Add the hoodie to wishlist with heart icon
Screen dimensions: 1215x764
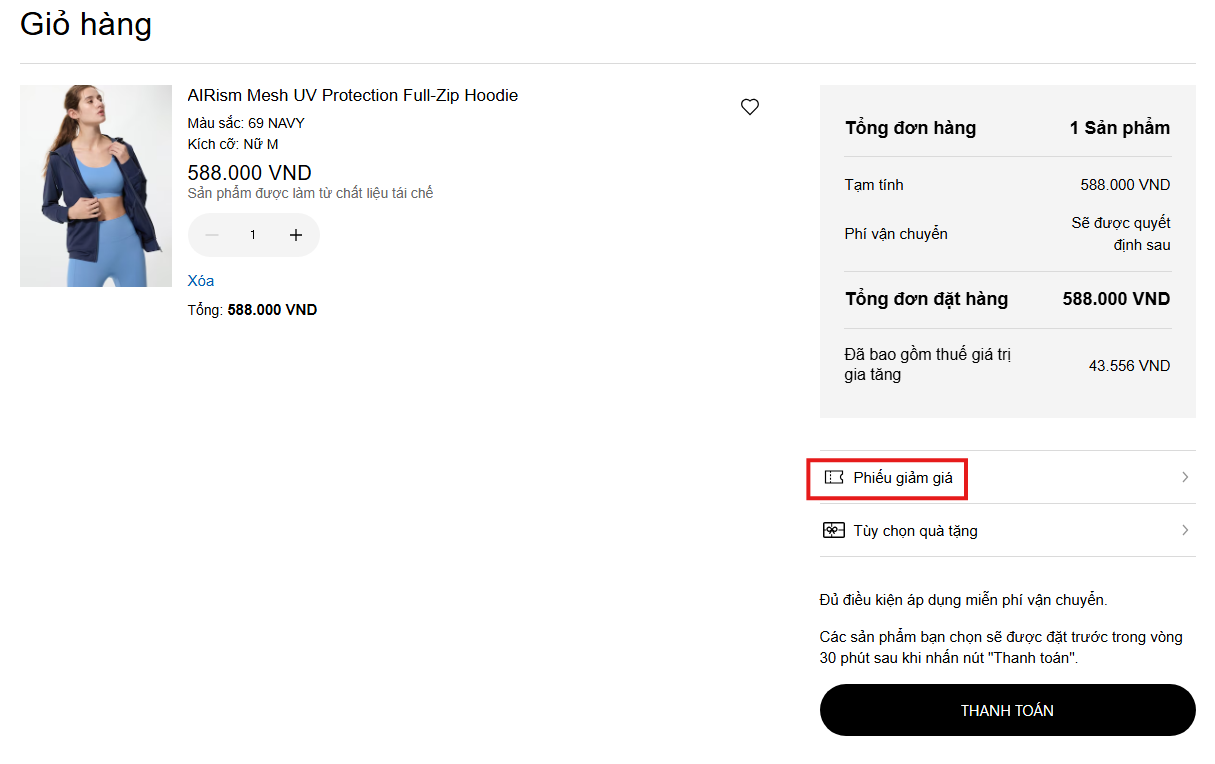(x=750, y=107)
